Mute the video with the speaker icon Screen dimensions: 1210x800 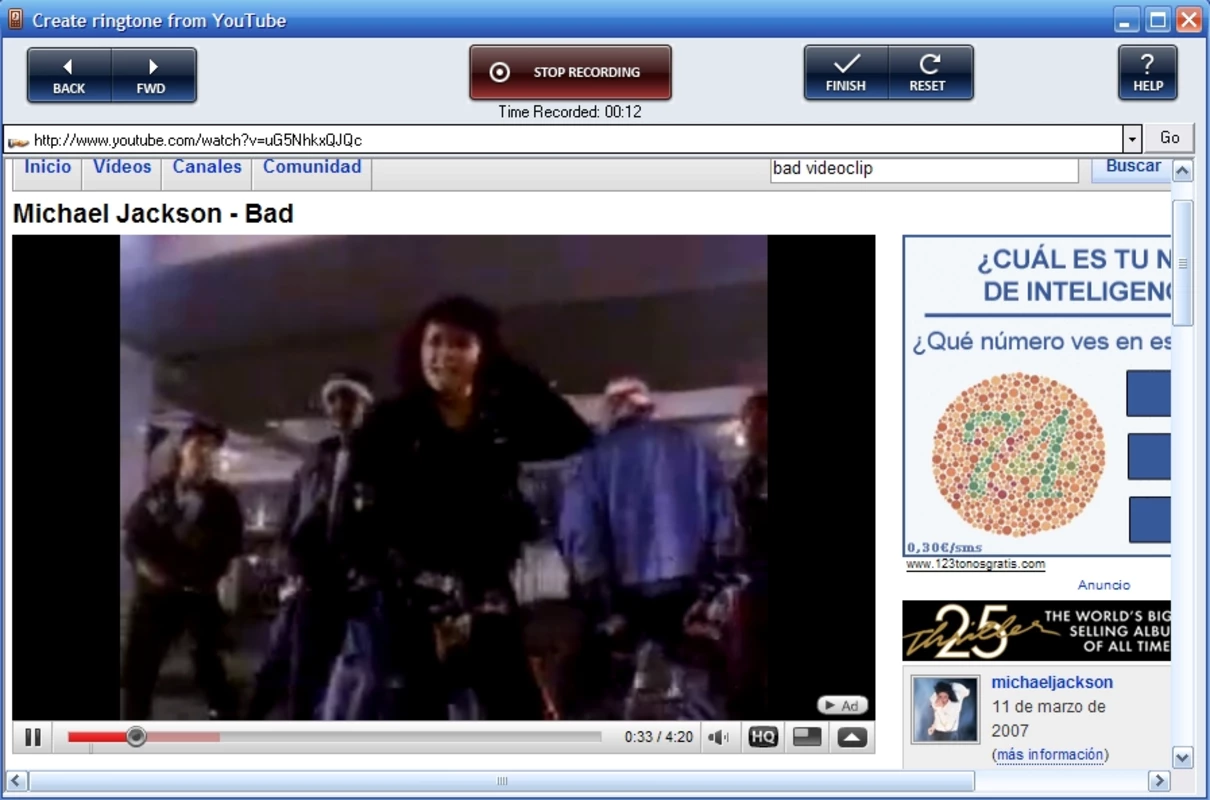[718, 737]
